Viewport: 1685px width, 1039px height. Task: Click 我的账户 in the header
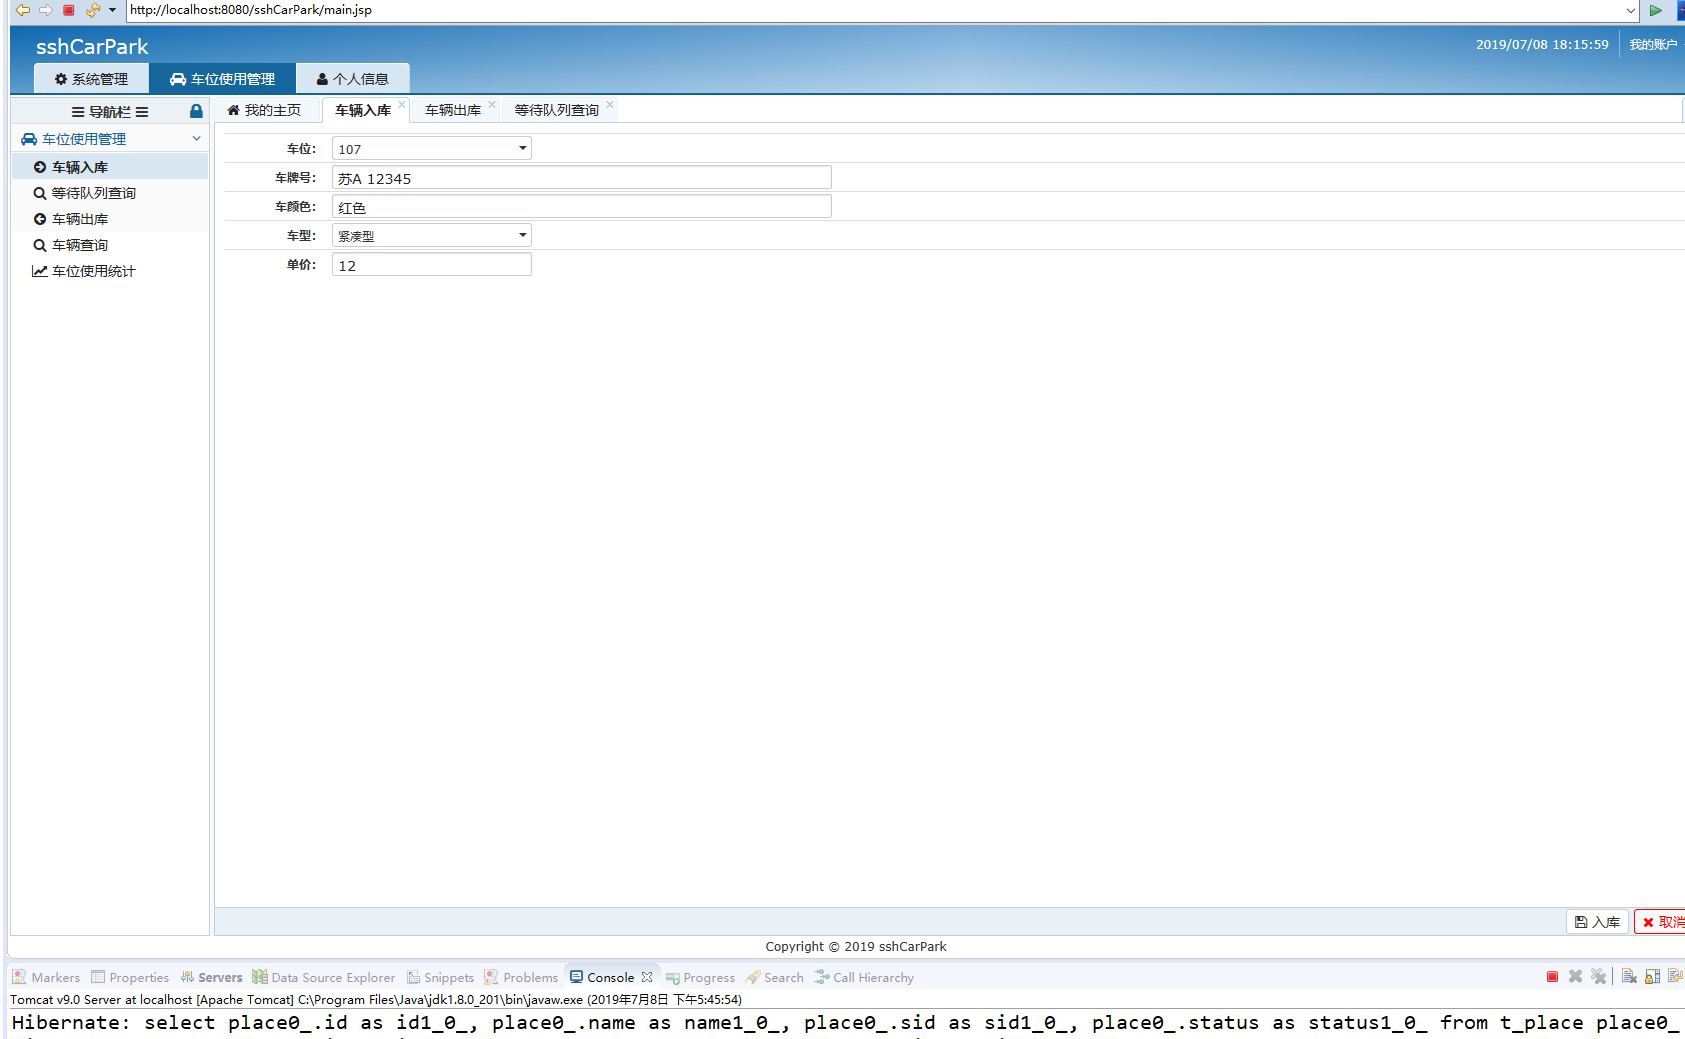tap(1653, 45)
